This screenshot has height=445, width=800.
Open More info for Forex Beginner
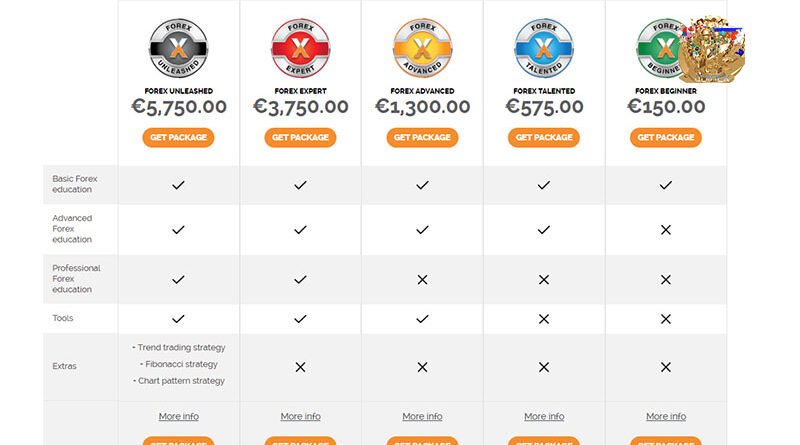tap(666, 416)
